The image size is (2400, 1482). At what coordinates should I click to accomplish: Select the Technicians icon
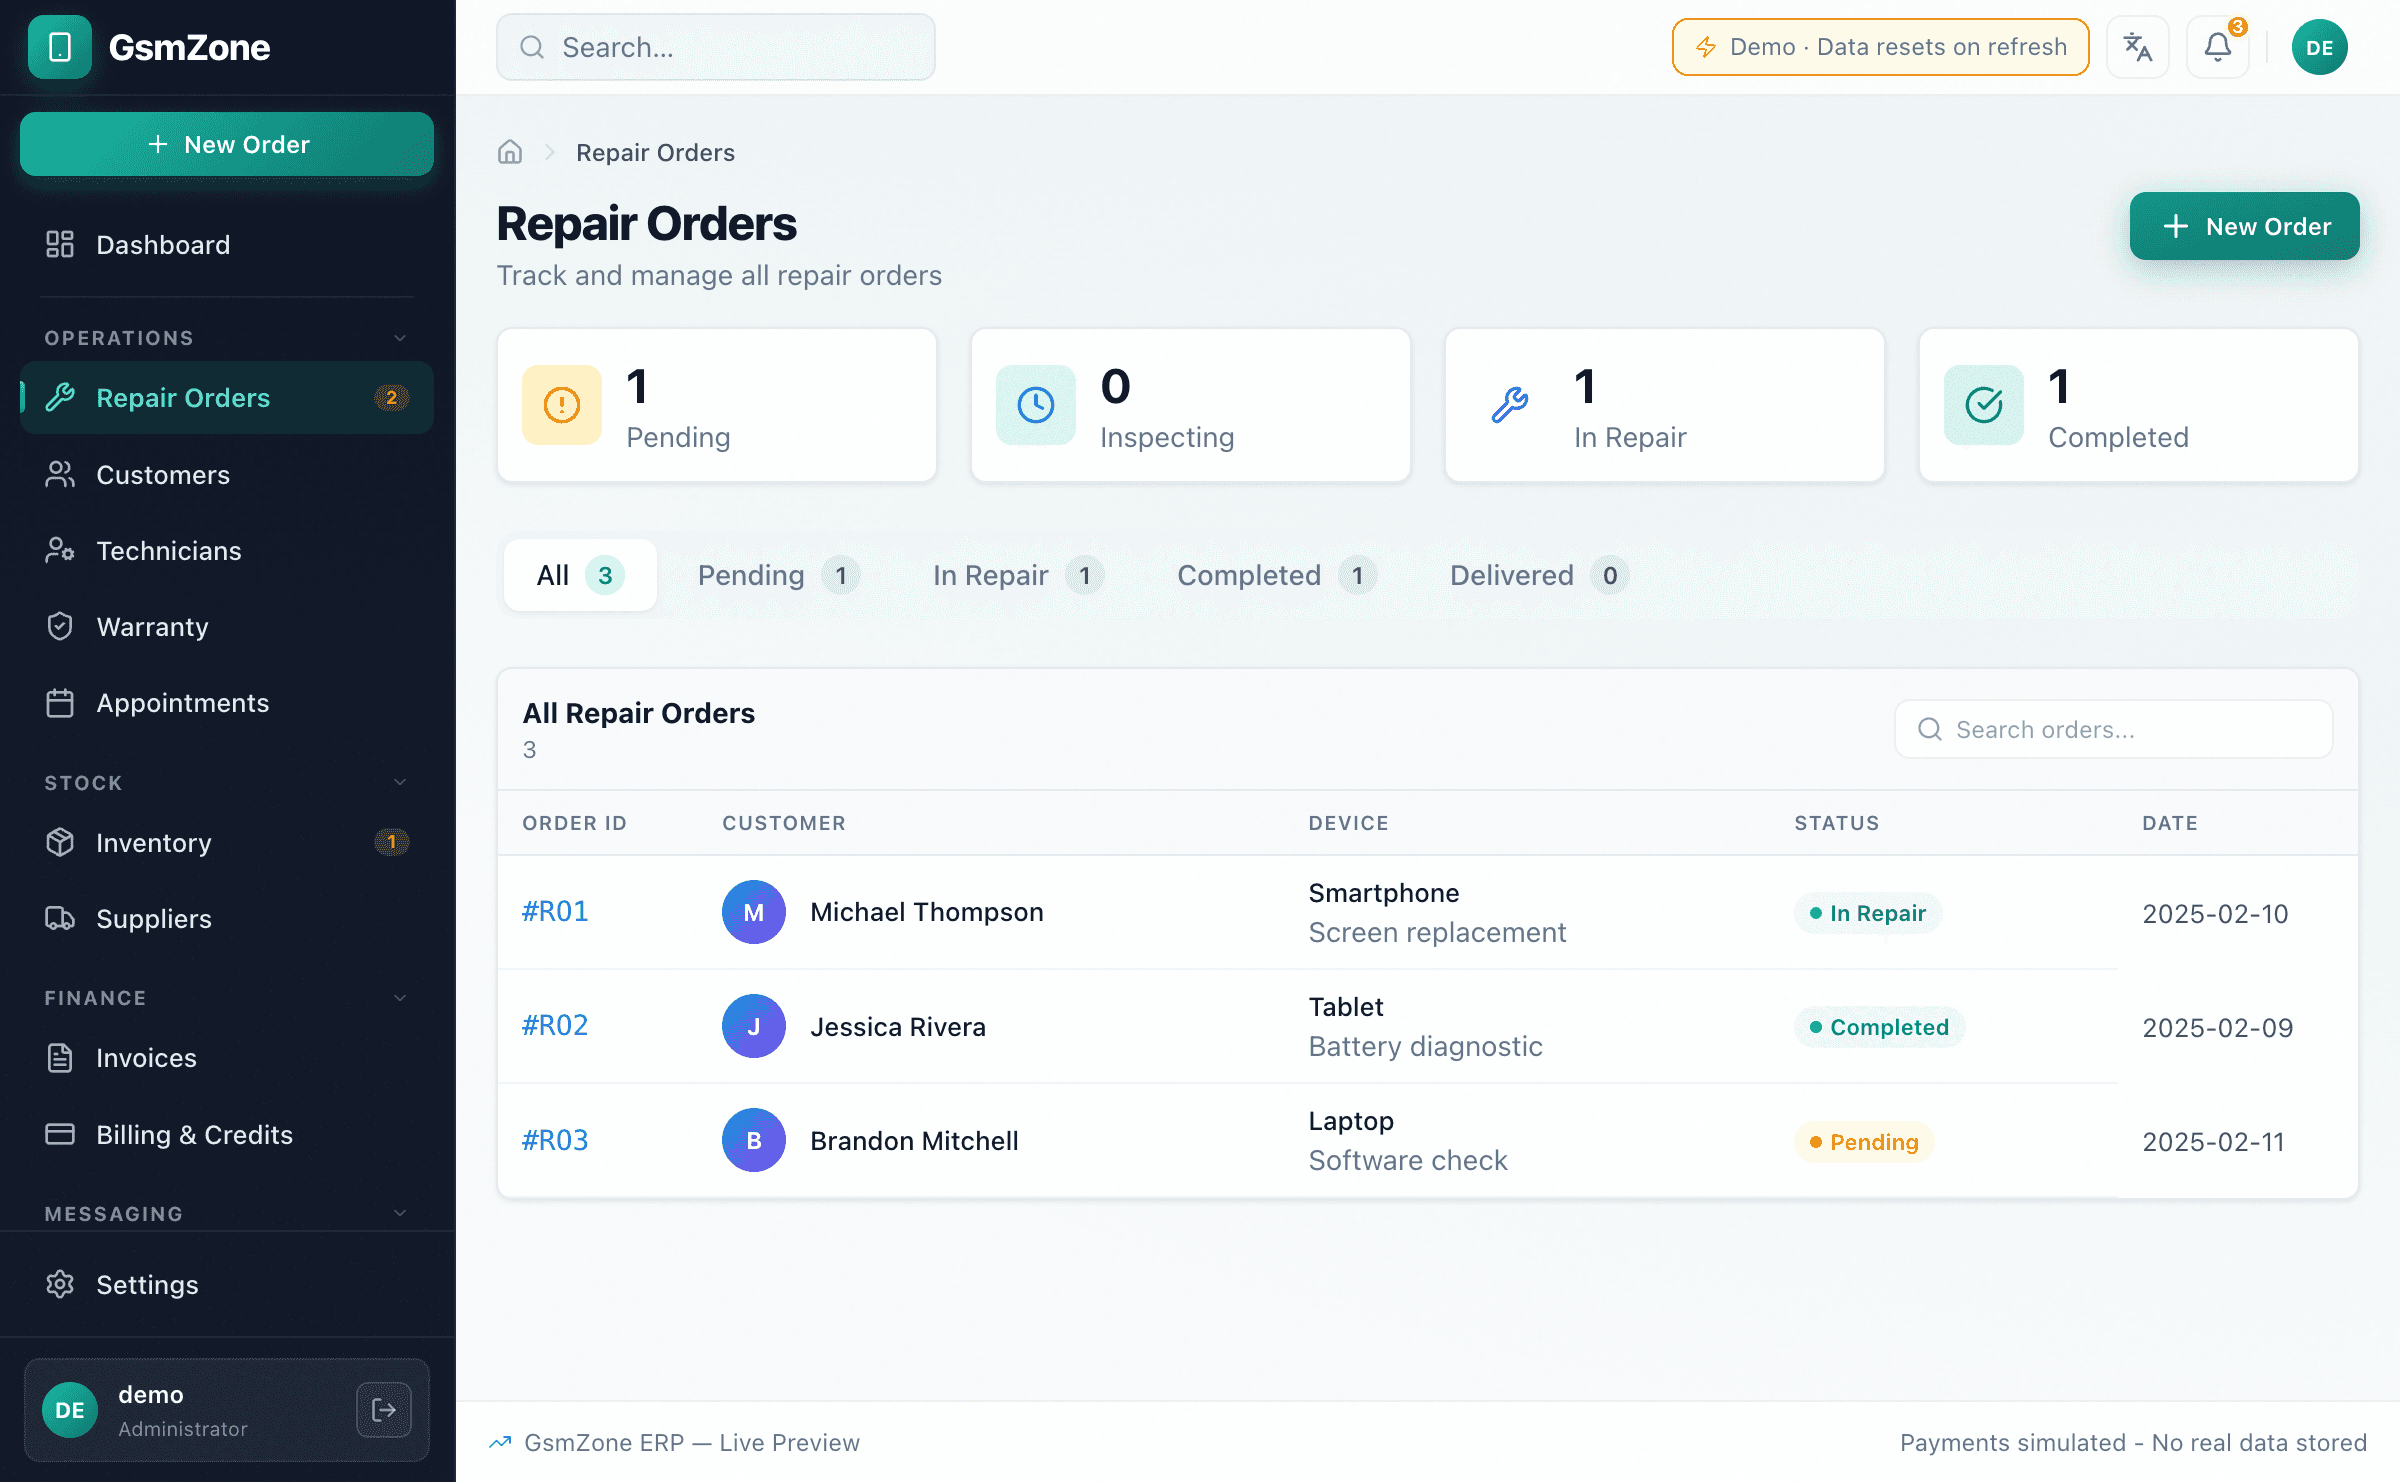tap(61, 550)
